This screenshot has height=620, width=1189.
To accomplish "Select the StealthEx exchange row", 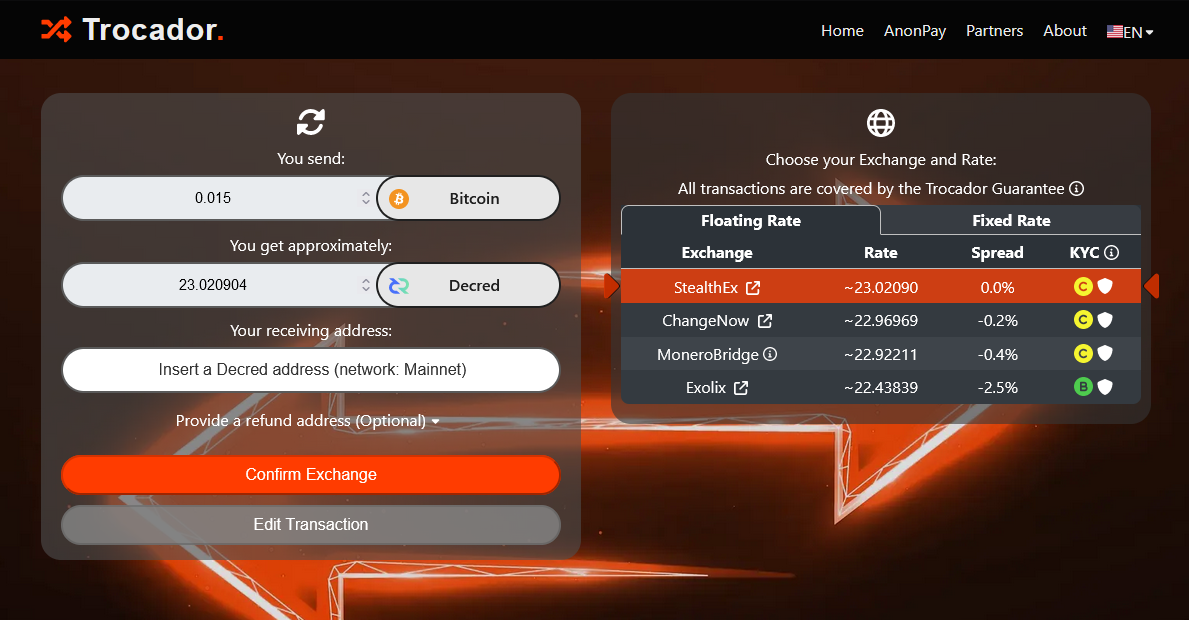I will [x=881, y=287].
